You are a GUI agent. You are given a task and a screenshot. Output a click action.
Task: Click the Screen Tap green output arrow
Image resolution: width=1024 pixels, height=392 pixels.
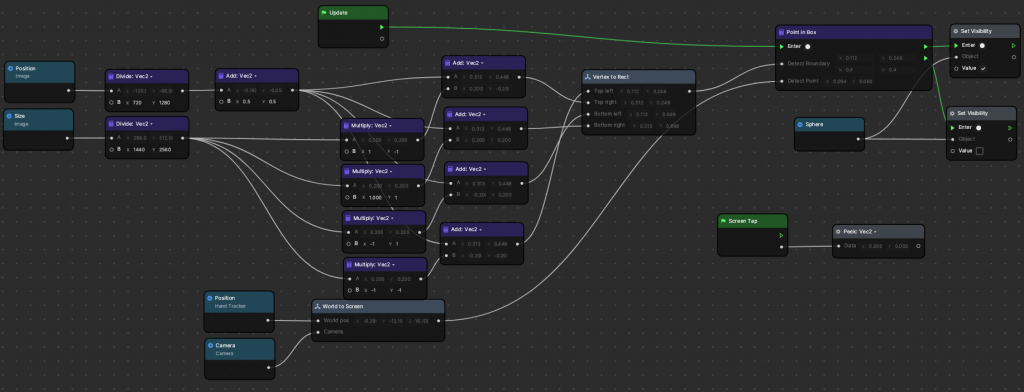click(782, 236)
